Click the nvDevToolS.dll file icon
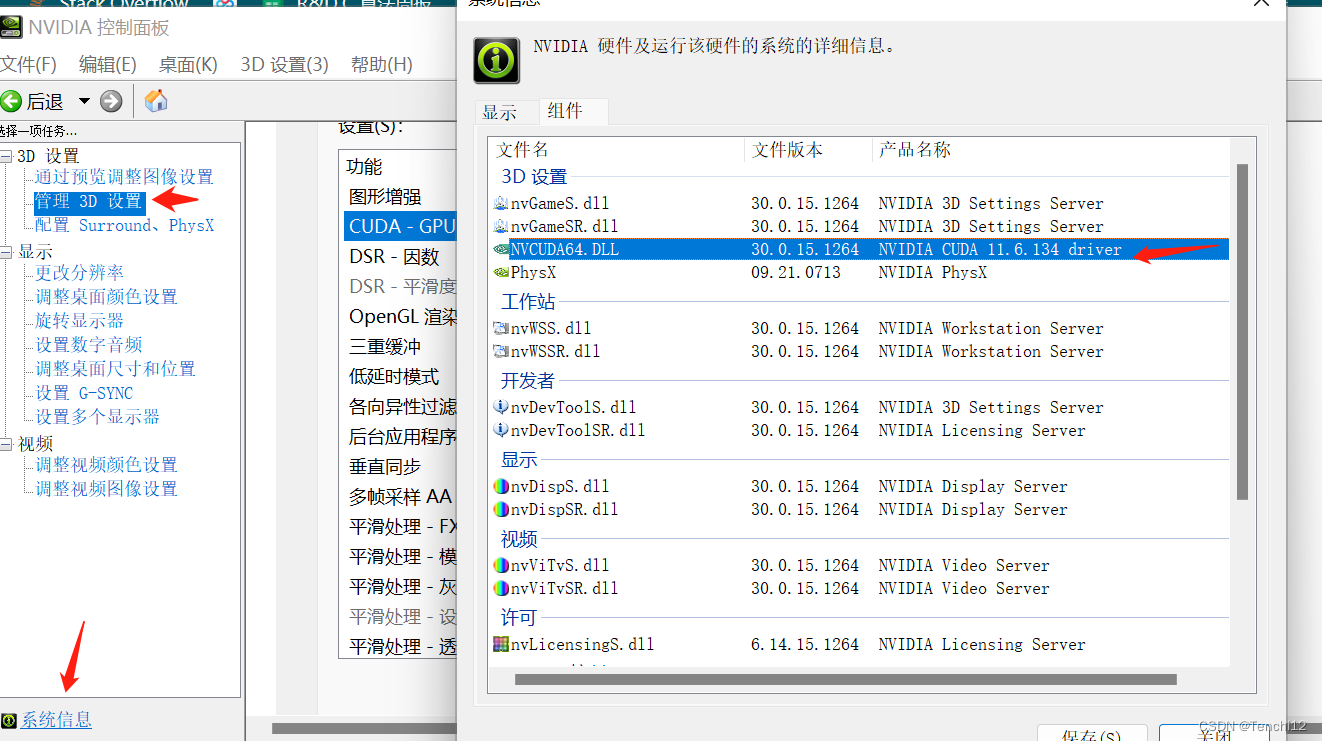The width and height of the screenshot is (1322, 741). [x=501, y=408]
